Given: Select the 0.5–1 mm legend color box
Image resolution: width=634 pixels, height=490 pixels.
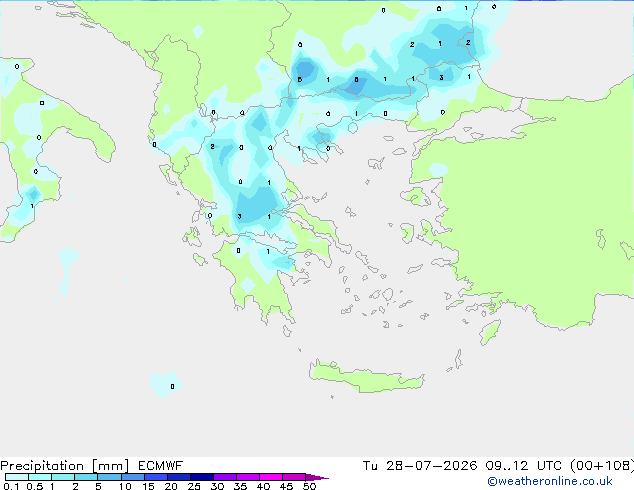Looking at the screenshot, I should click(x=40, y=477).
